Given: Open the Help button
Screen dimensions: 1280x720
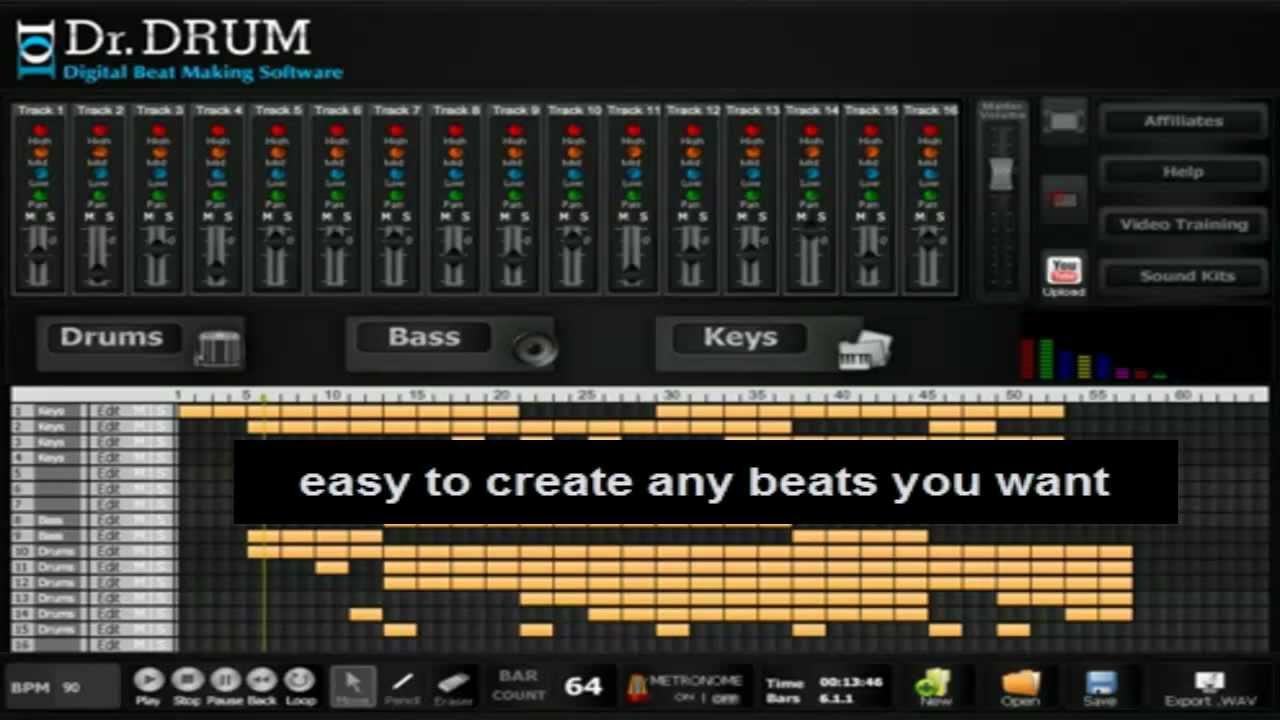Looking at the screenshot, I should pos(1183,172).
